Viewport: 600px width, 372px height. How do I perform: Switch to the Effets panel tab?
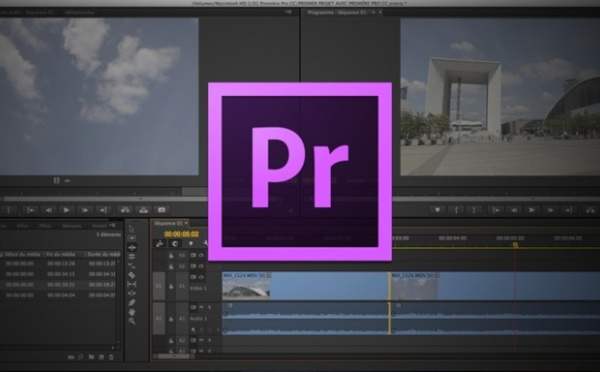[x=45, y=226]
